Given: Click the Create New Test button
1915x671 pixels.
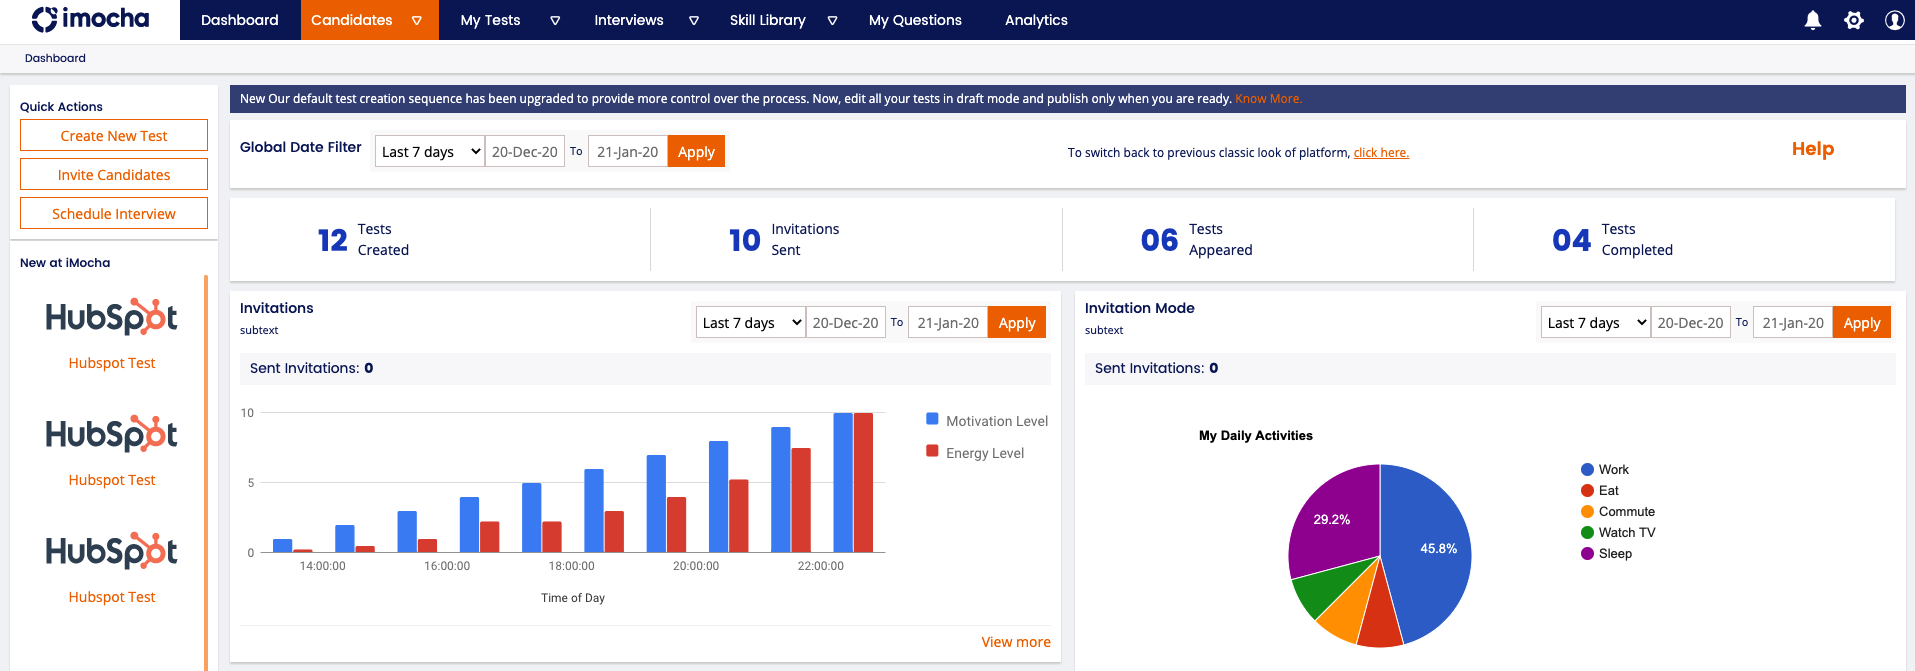Looking at the screenshot, I should [114, 136].
